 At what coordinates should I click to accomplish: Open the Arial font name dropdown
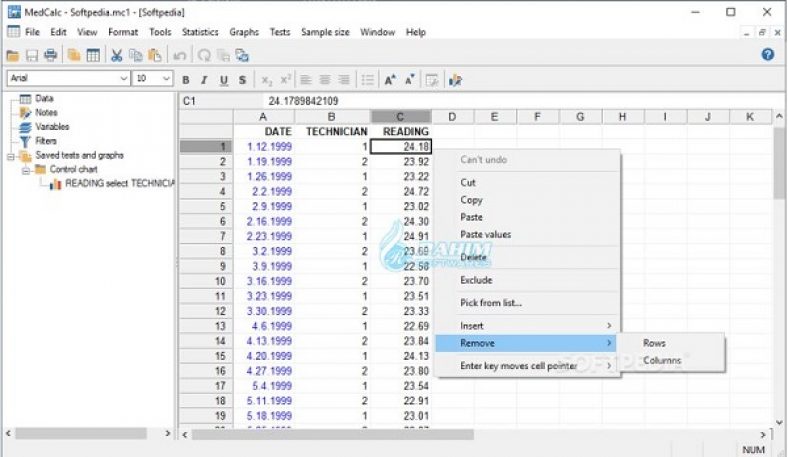pyautogui.click(x=68, y=78)
